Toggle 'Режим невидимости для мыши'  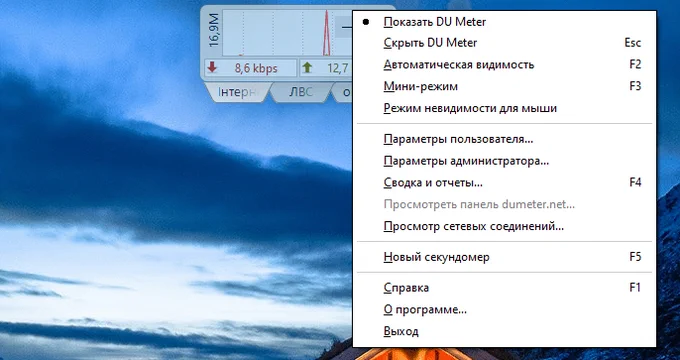click(x=504, y=108)
